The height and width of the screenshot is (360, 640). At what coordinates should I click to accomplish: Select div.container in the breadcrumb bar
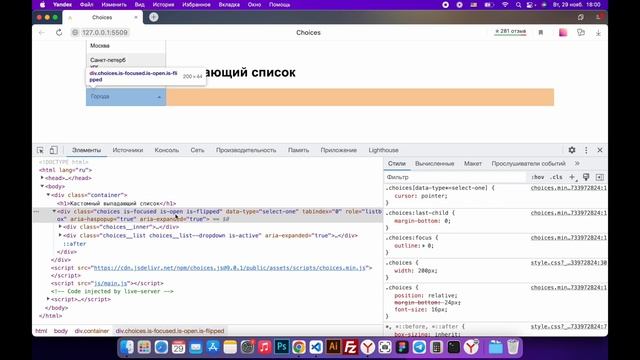point(92,331)
